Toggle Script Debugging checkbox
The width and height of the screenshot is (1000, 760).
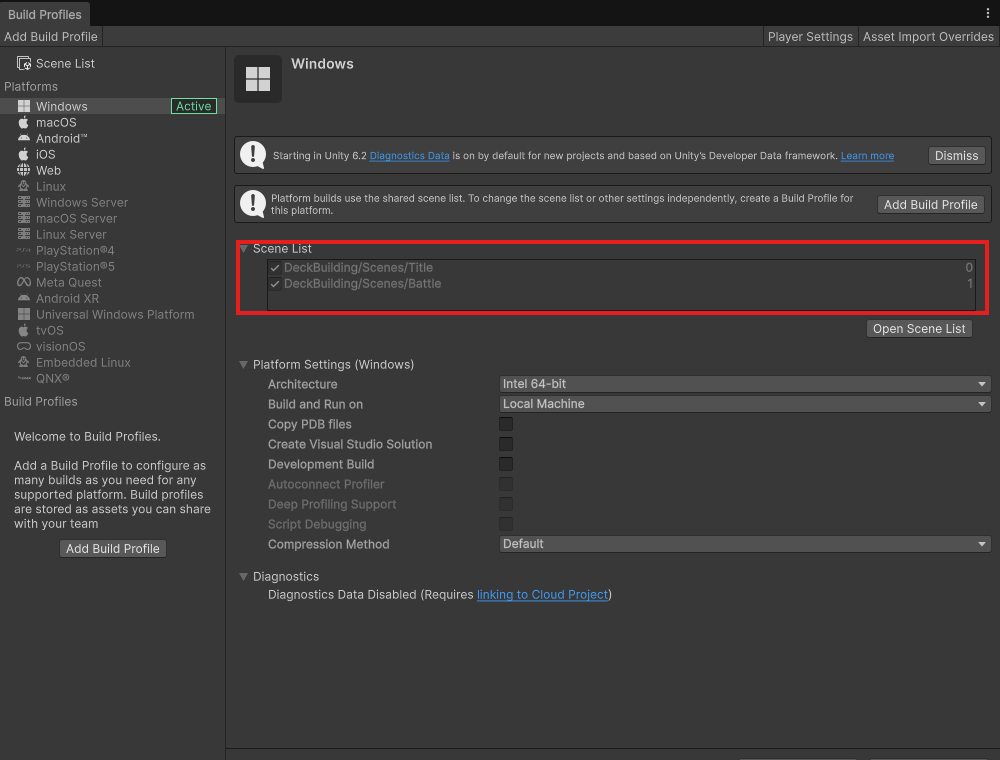tap(506, 524)
